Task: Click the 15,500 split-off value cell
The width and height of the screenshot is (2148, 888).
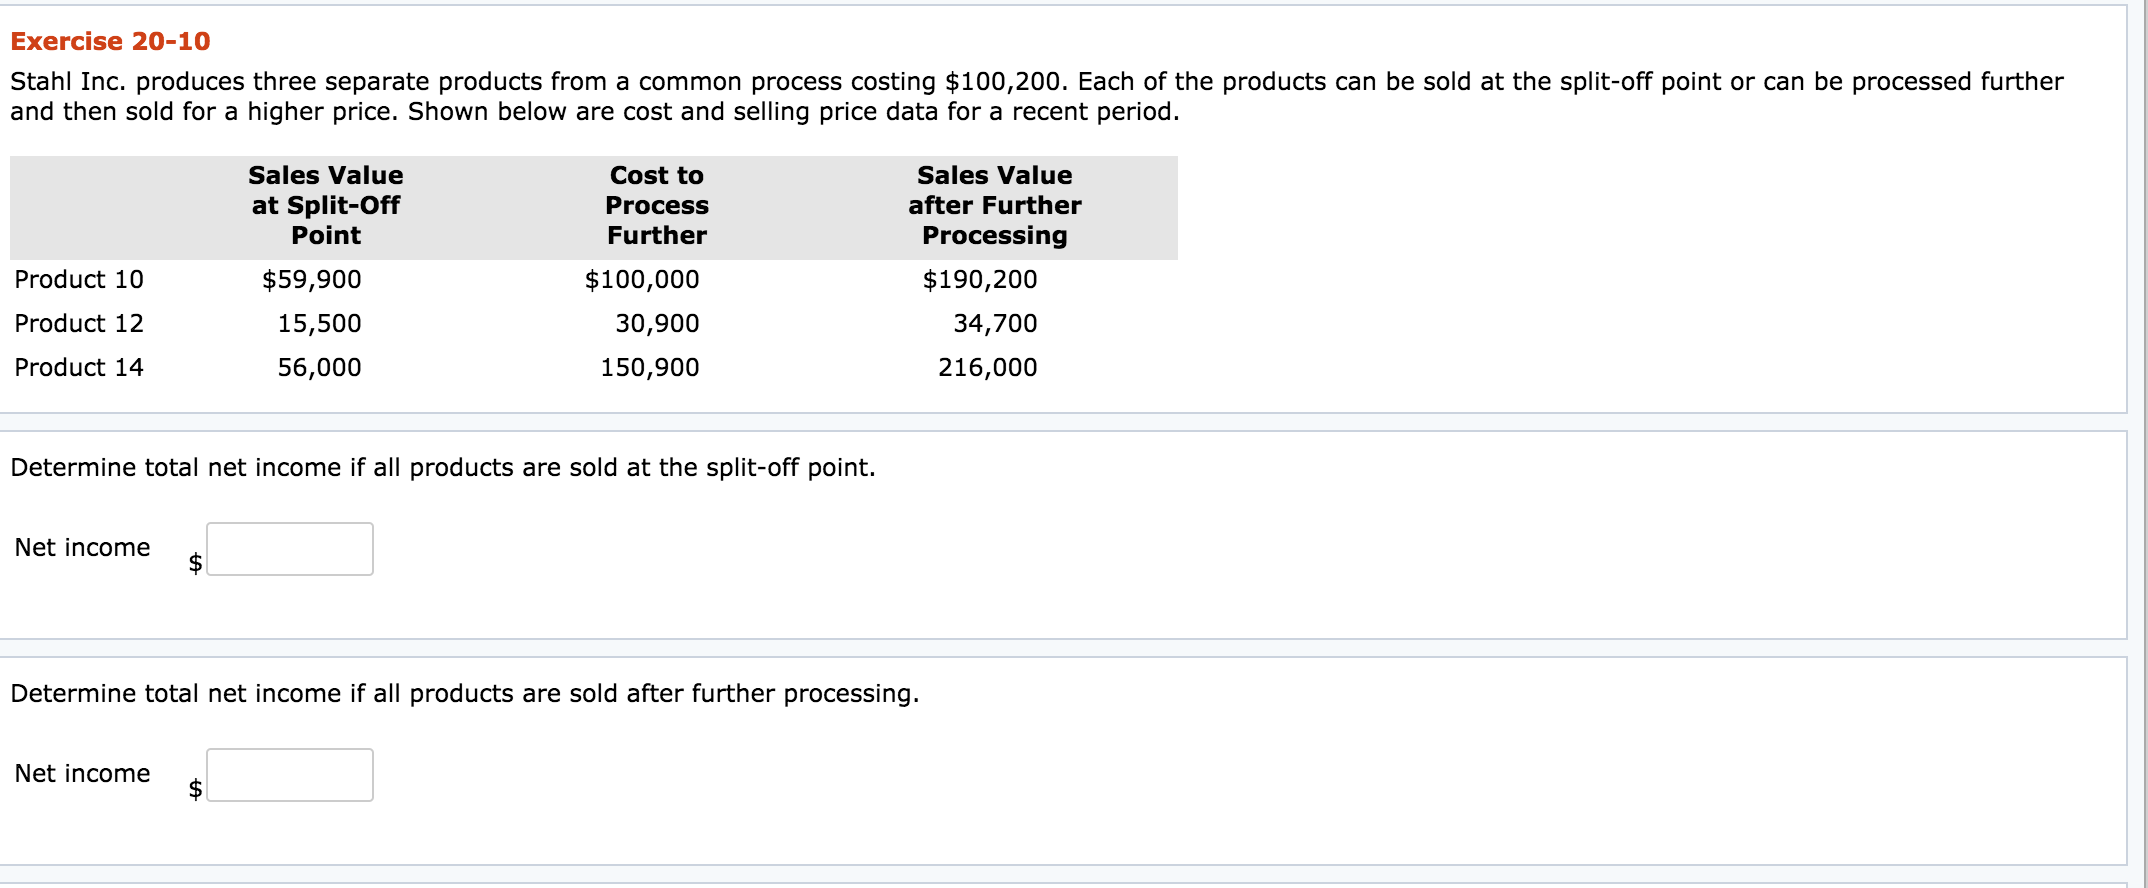Action: pyautogui.click(x=319, y=324)
